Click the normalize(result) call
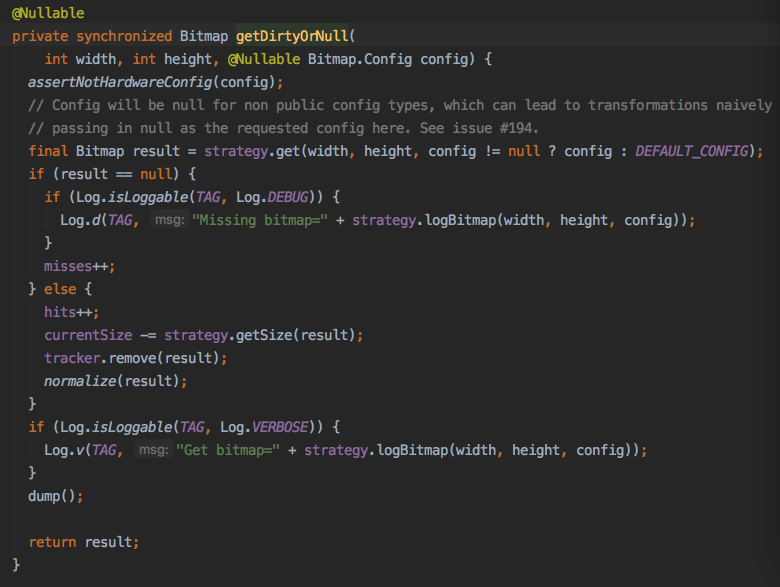Screen dimensions: 780x587 point(115,382)
